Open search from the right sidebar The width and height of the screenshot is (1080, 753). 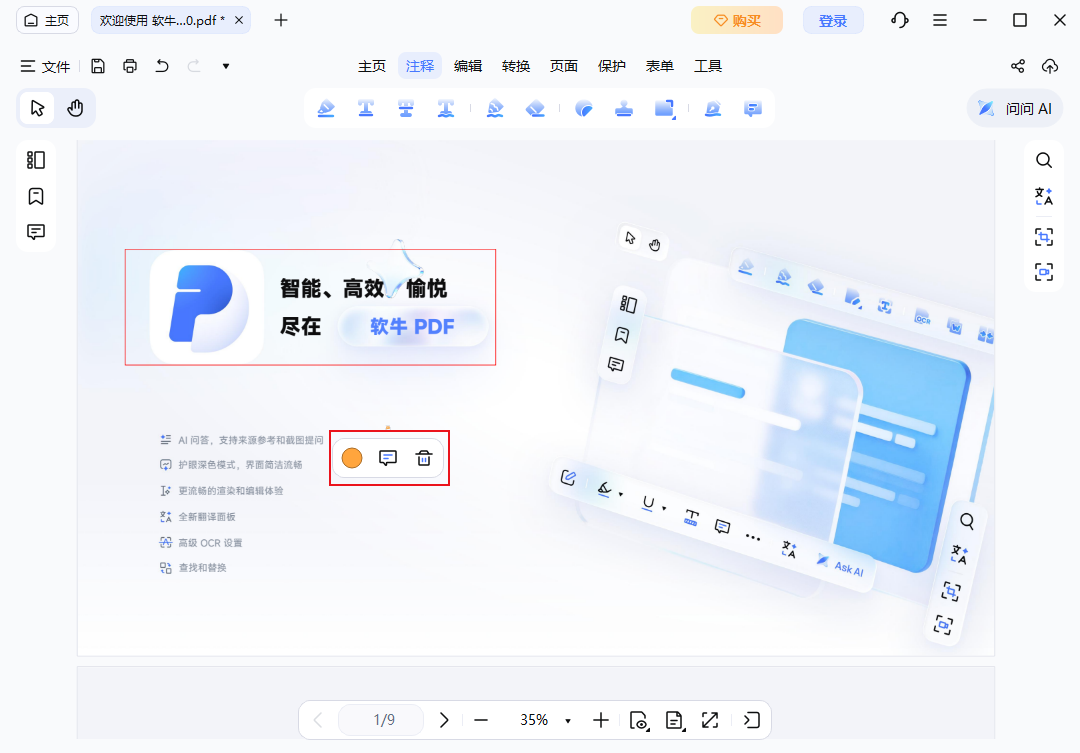(x=1043, y=160)
